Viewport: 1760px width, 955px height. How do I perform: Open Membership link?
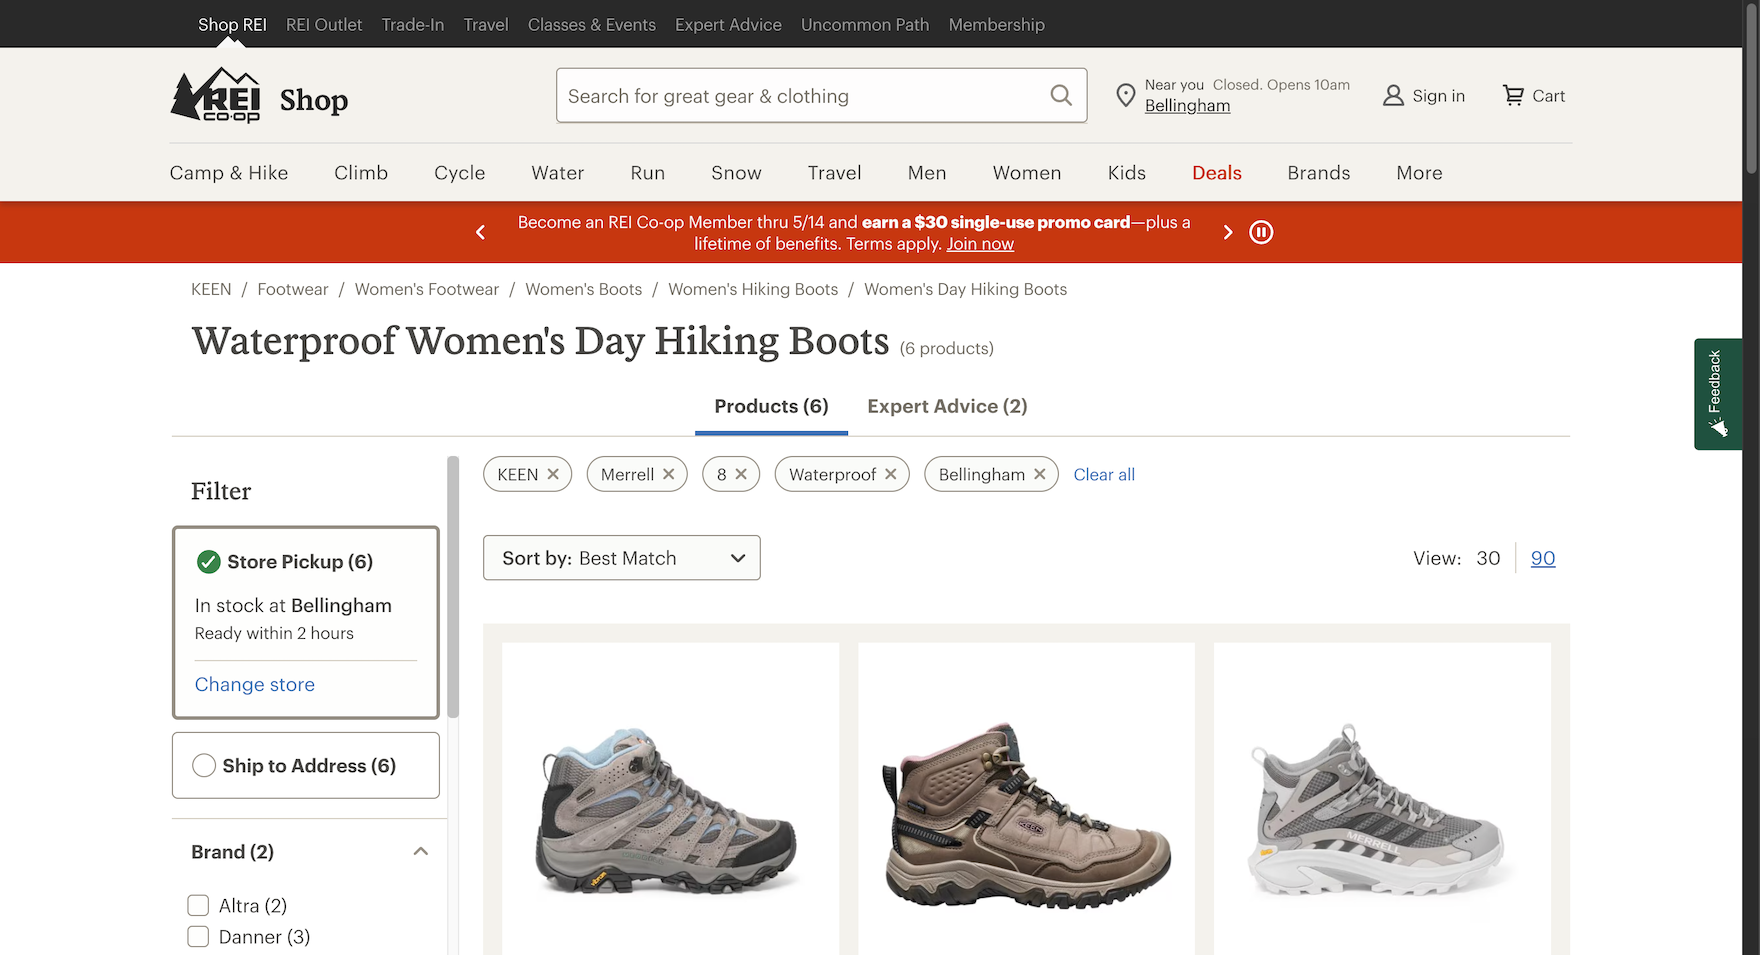coord(997,24)
